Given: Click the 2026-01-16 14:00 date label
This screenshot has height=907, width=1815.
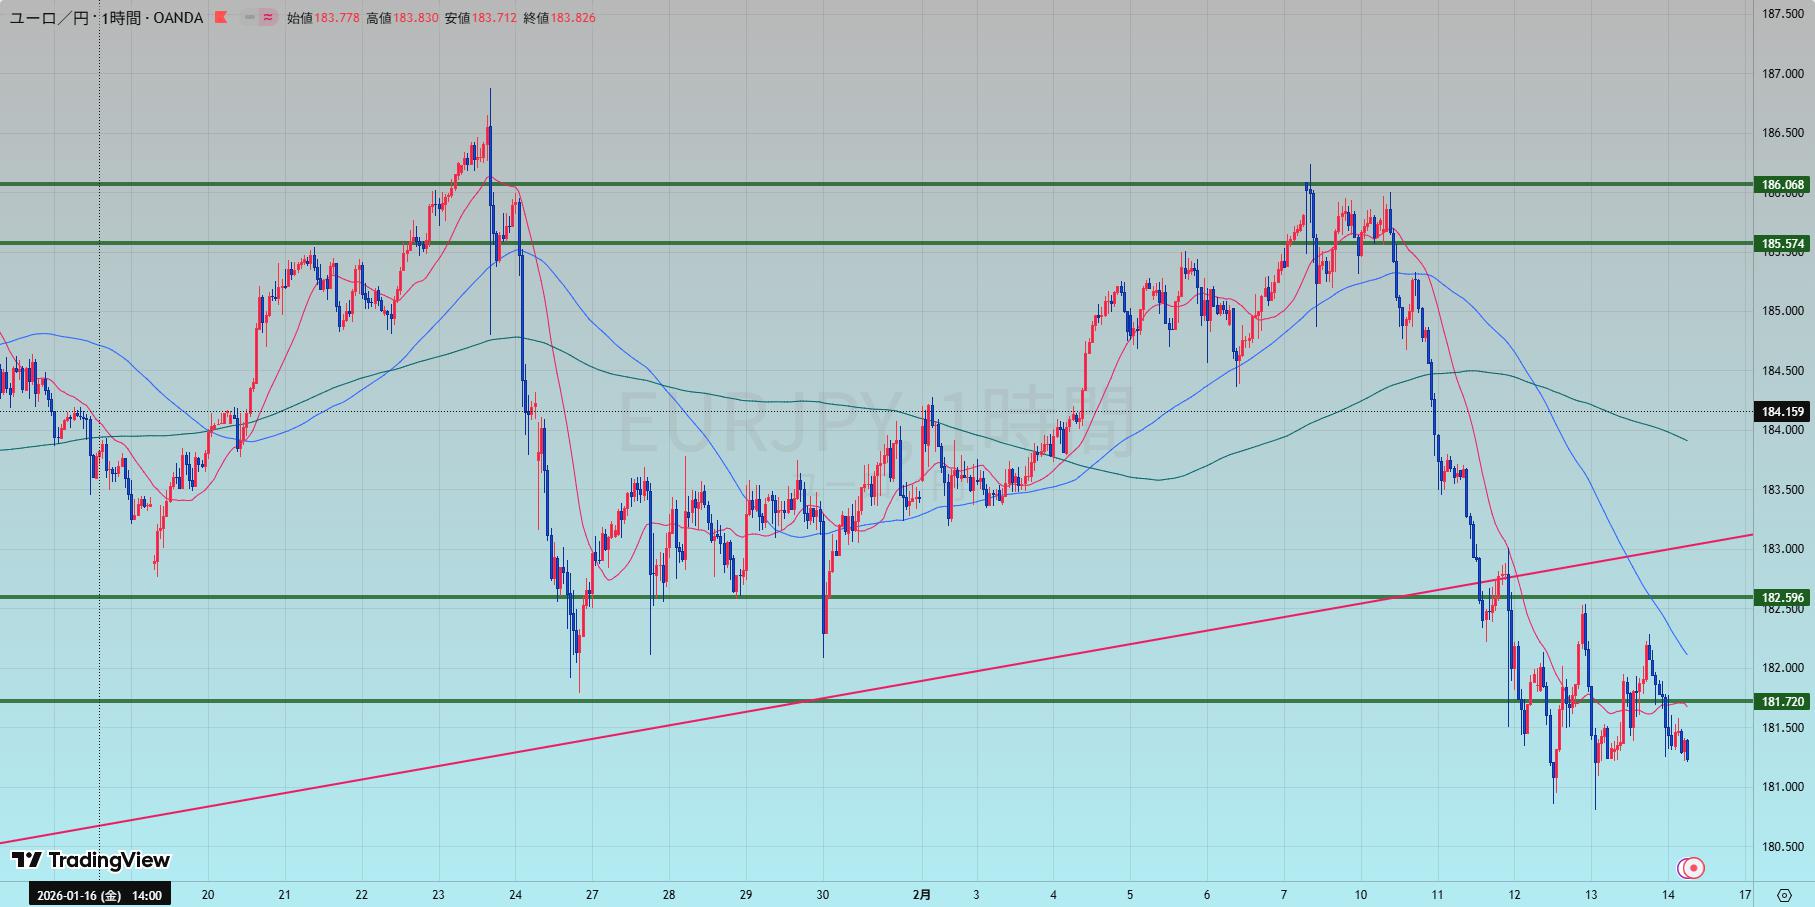Looking at the screenshot, I should [99, 895].
